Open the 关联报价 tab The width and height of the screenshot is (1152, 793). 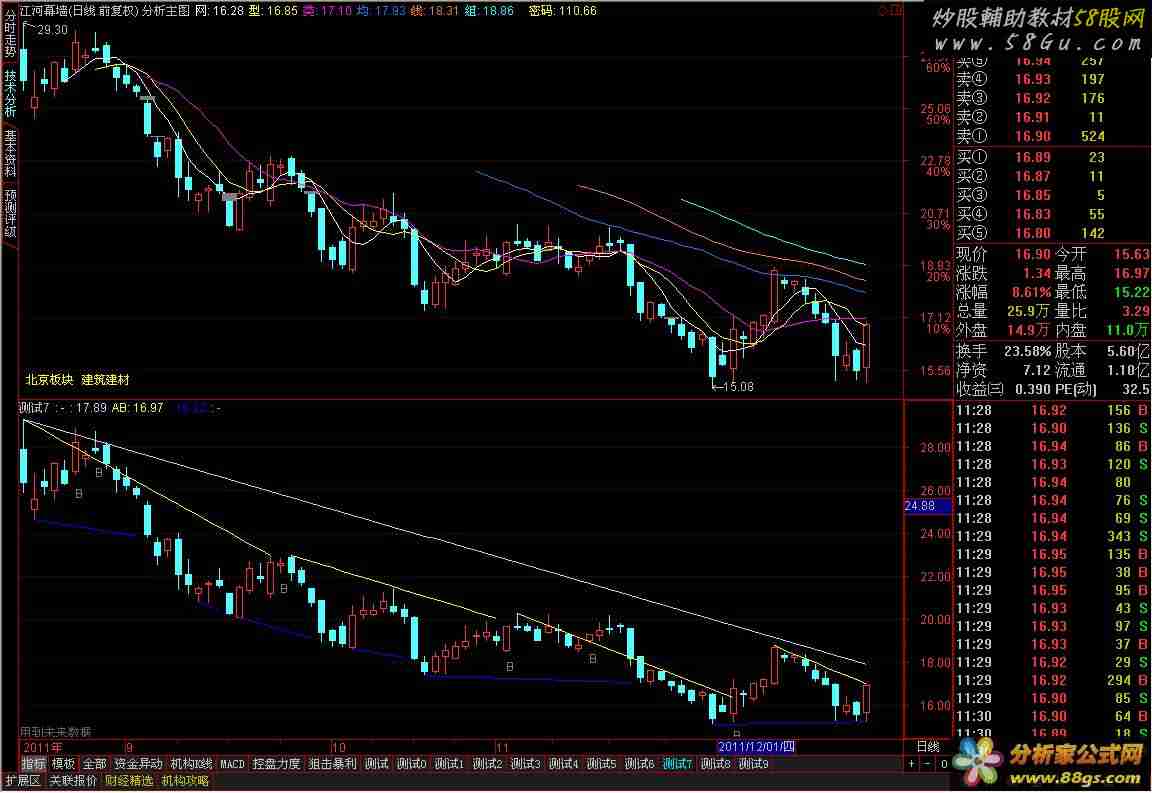[73, 781]
